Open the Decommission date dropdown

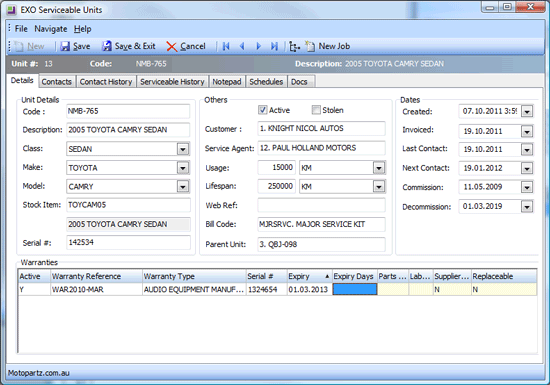(x=527, y=207)
